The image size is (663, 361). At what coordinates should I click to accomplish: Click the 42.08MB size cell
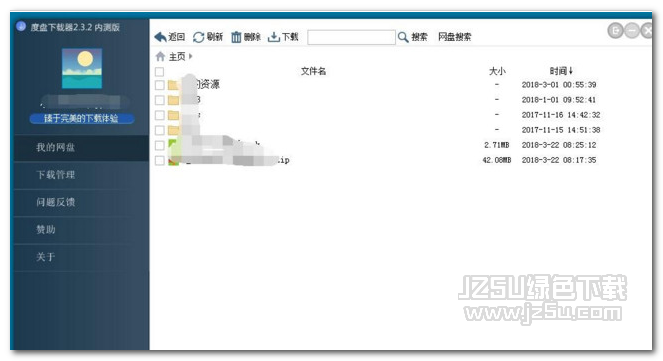point(497,160)
